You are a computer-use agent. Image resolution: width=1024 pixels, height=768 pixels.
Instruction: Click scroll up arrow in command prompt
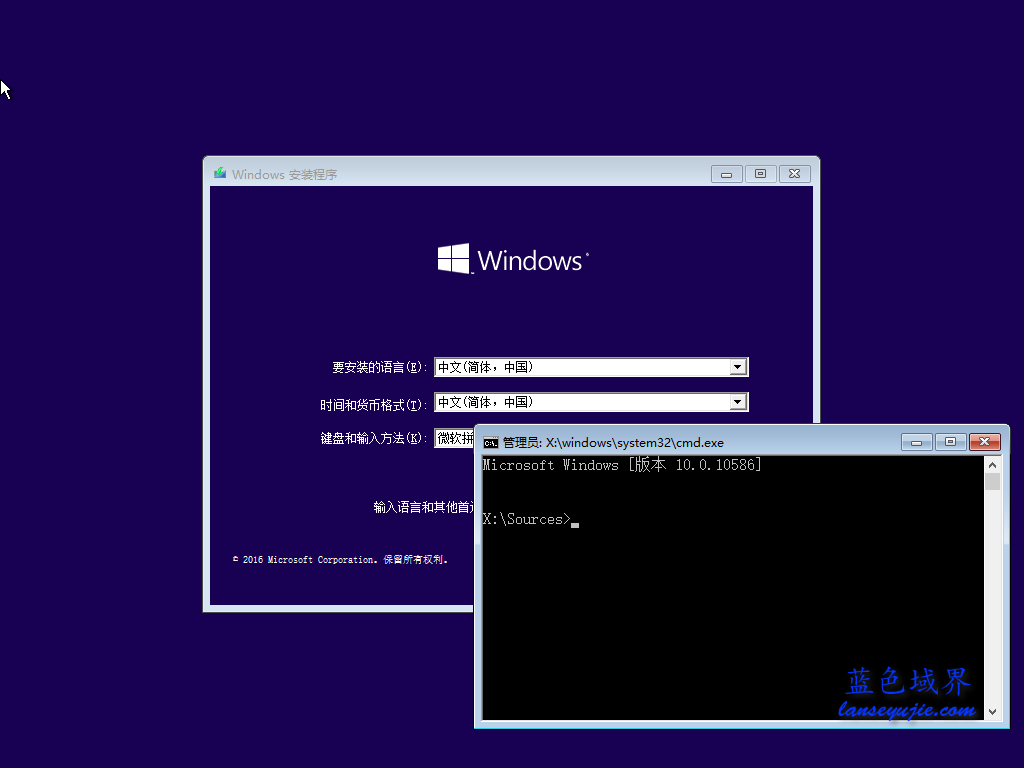[x=993, y=465]
